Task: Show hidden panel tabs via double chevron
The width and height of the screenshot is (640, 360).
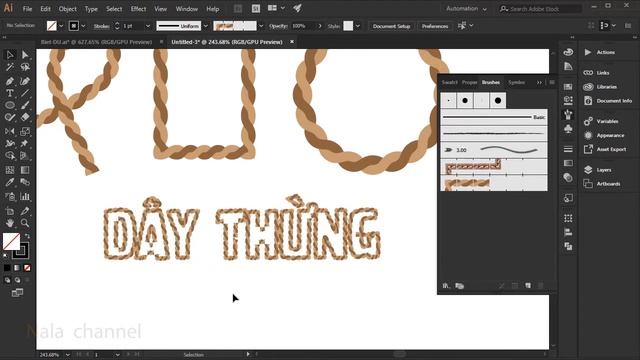Action: (539, 82)
